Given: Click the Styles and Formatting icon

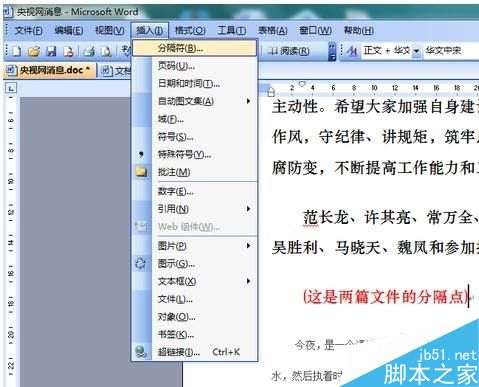Looking at the screenshot, I should (352, 51).
